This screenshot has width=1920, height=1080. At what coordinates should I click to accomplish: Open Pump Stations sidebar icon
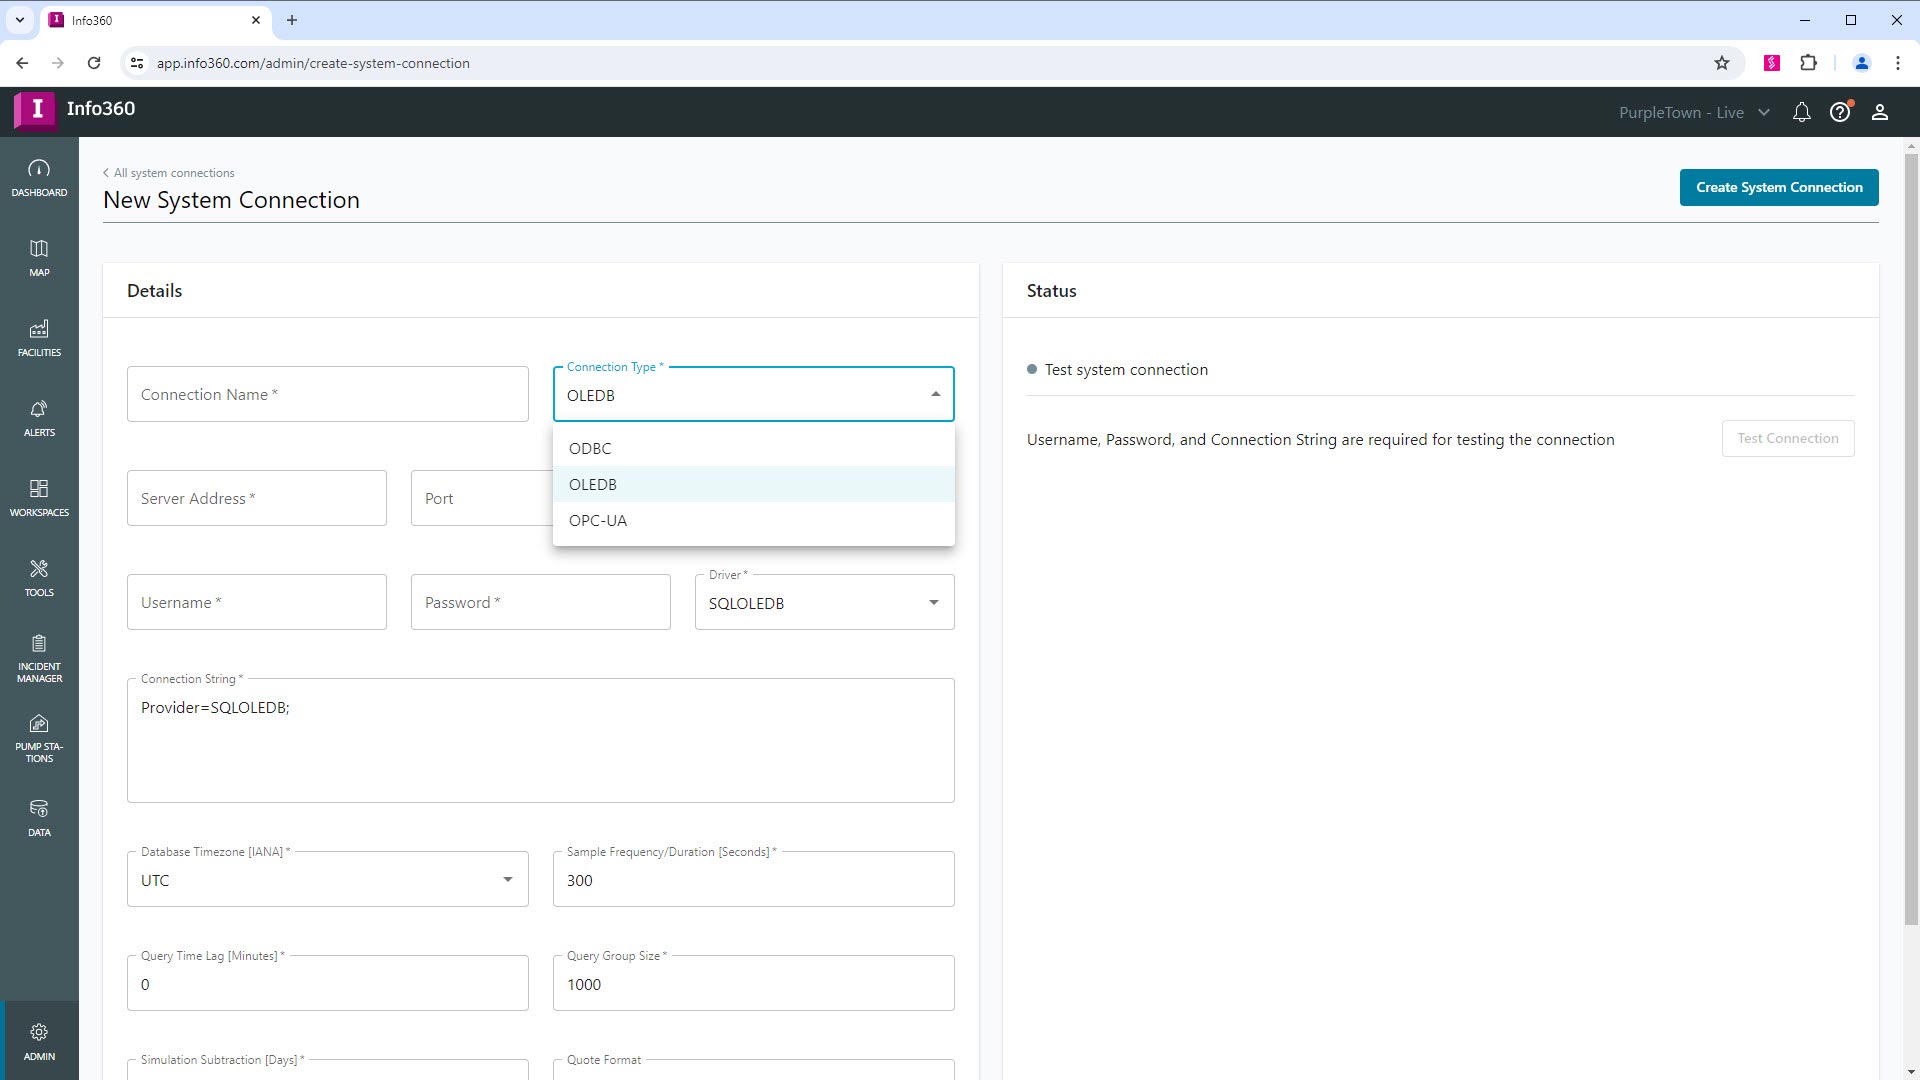pyautogui.click(x=39, y=738)
